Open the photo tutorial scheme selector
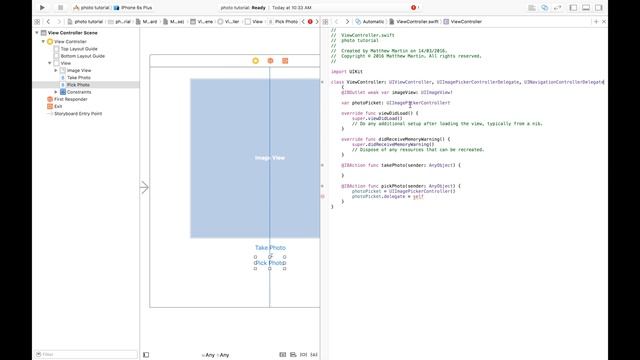The image size is (640, 360). click(x=91, y=8)
